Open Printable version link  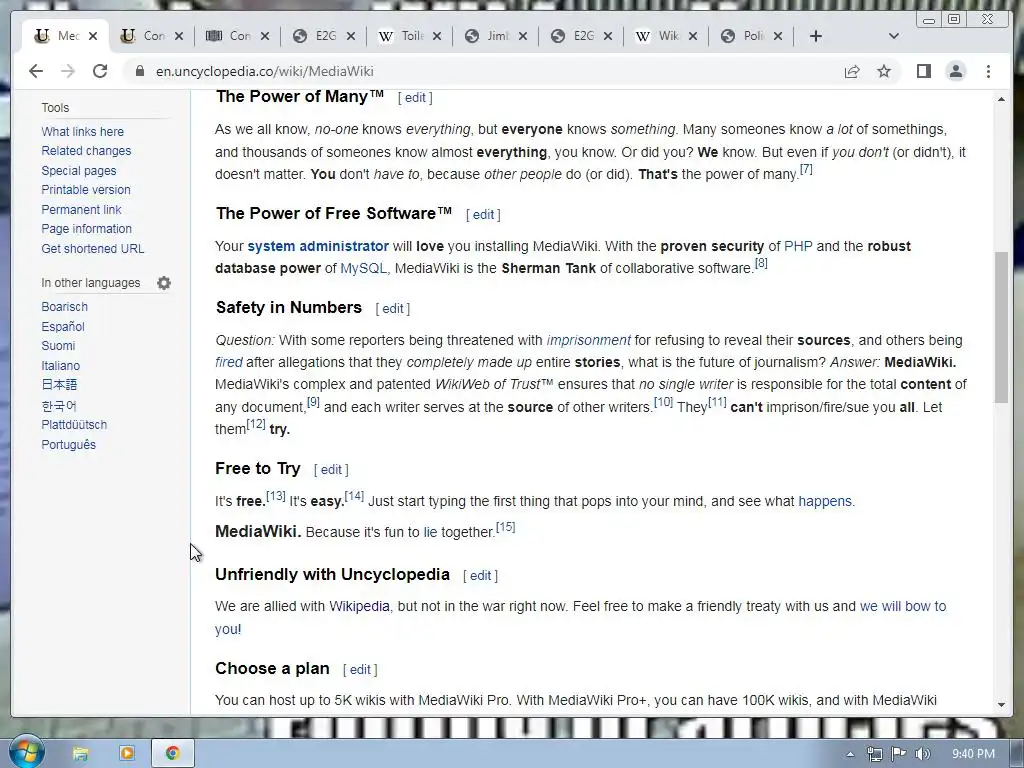[86, 189]
